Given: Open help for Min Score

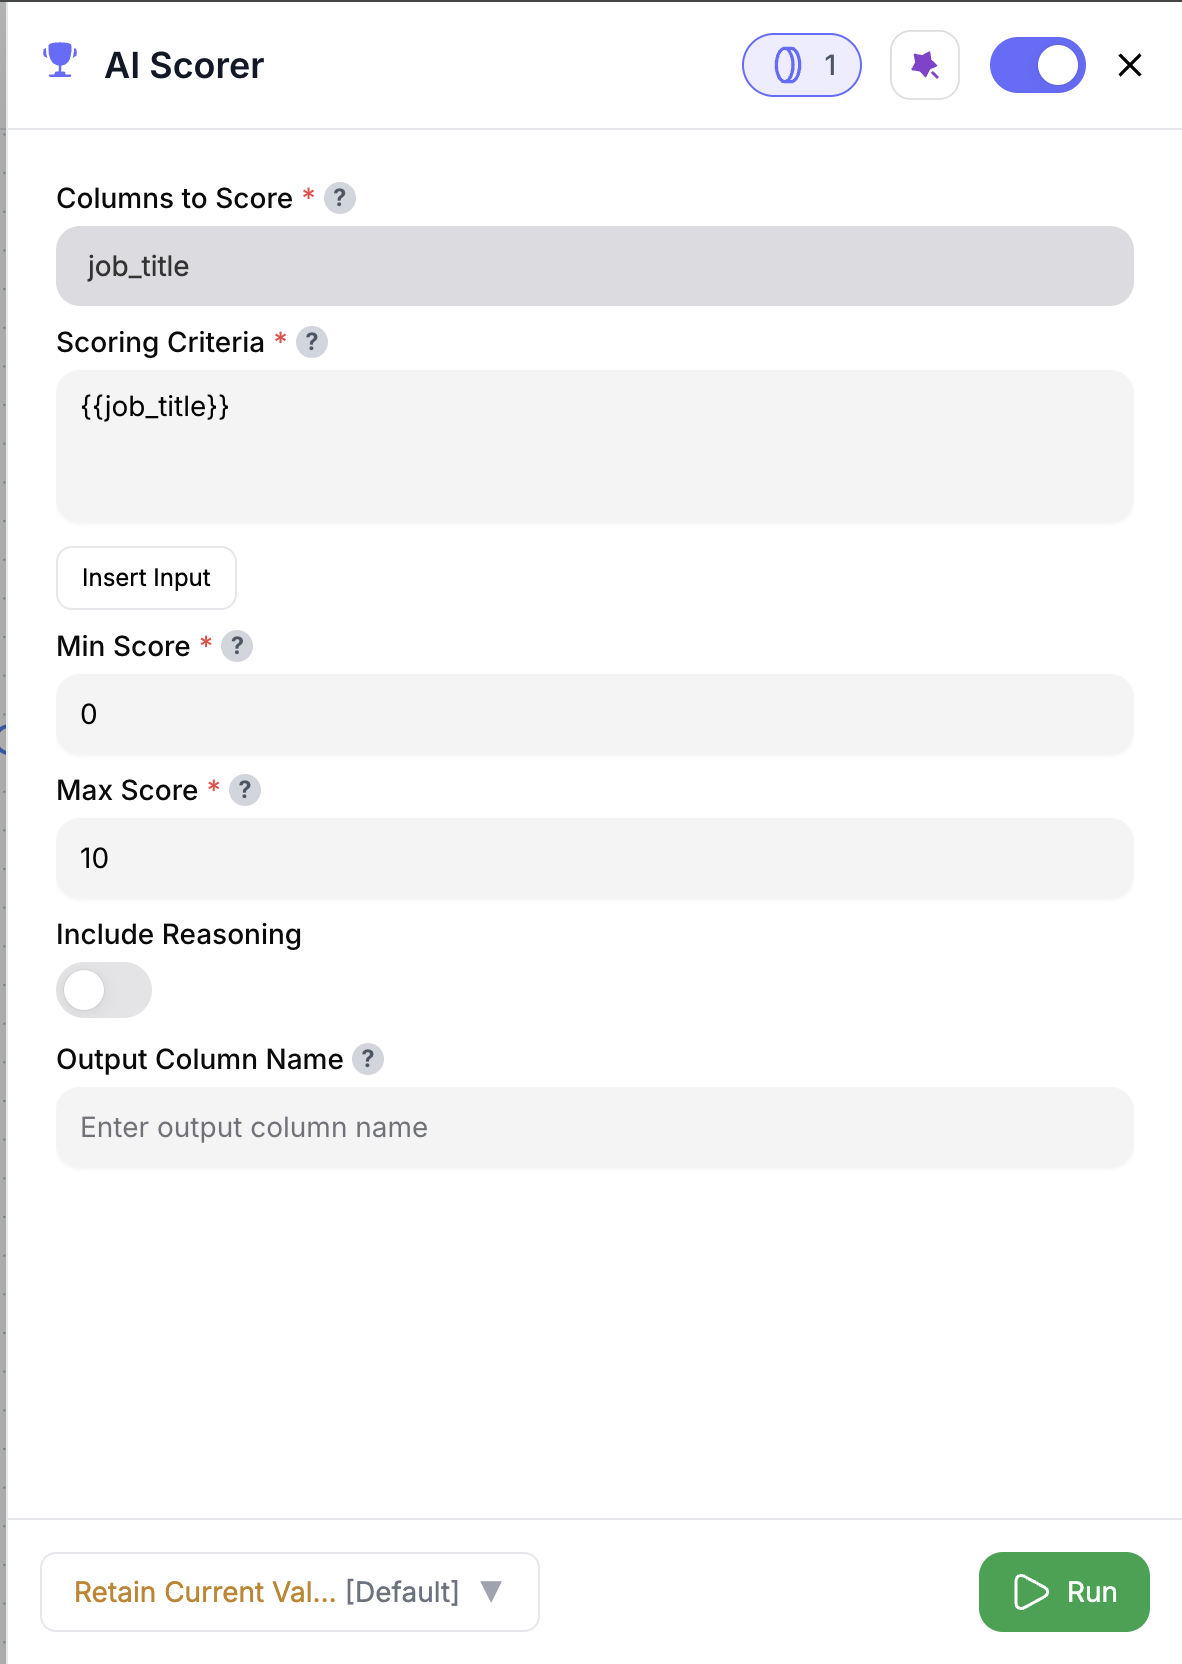Looking at the screenshot, I should pyautogui.click(x=237, y=646).
